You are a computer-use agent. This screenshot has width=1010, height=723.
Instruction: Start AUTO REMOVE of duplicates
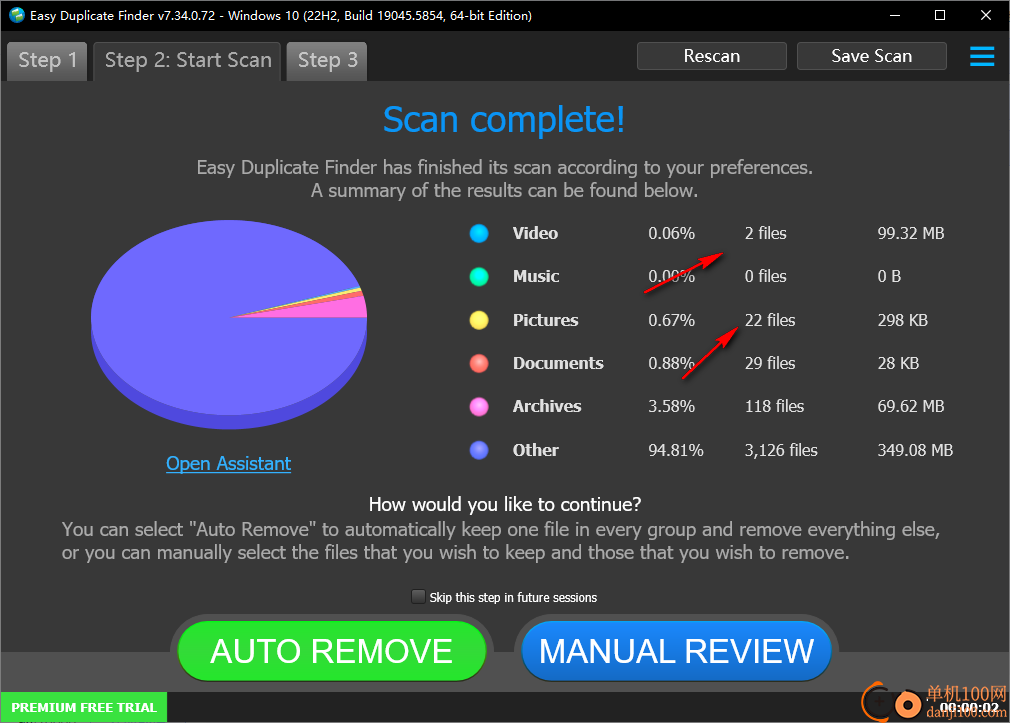click(331, 651)
